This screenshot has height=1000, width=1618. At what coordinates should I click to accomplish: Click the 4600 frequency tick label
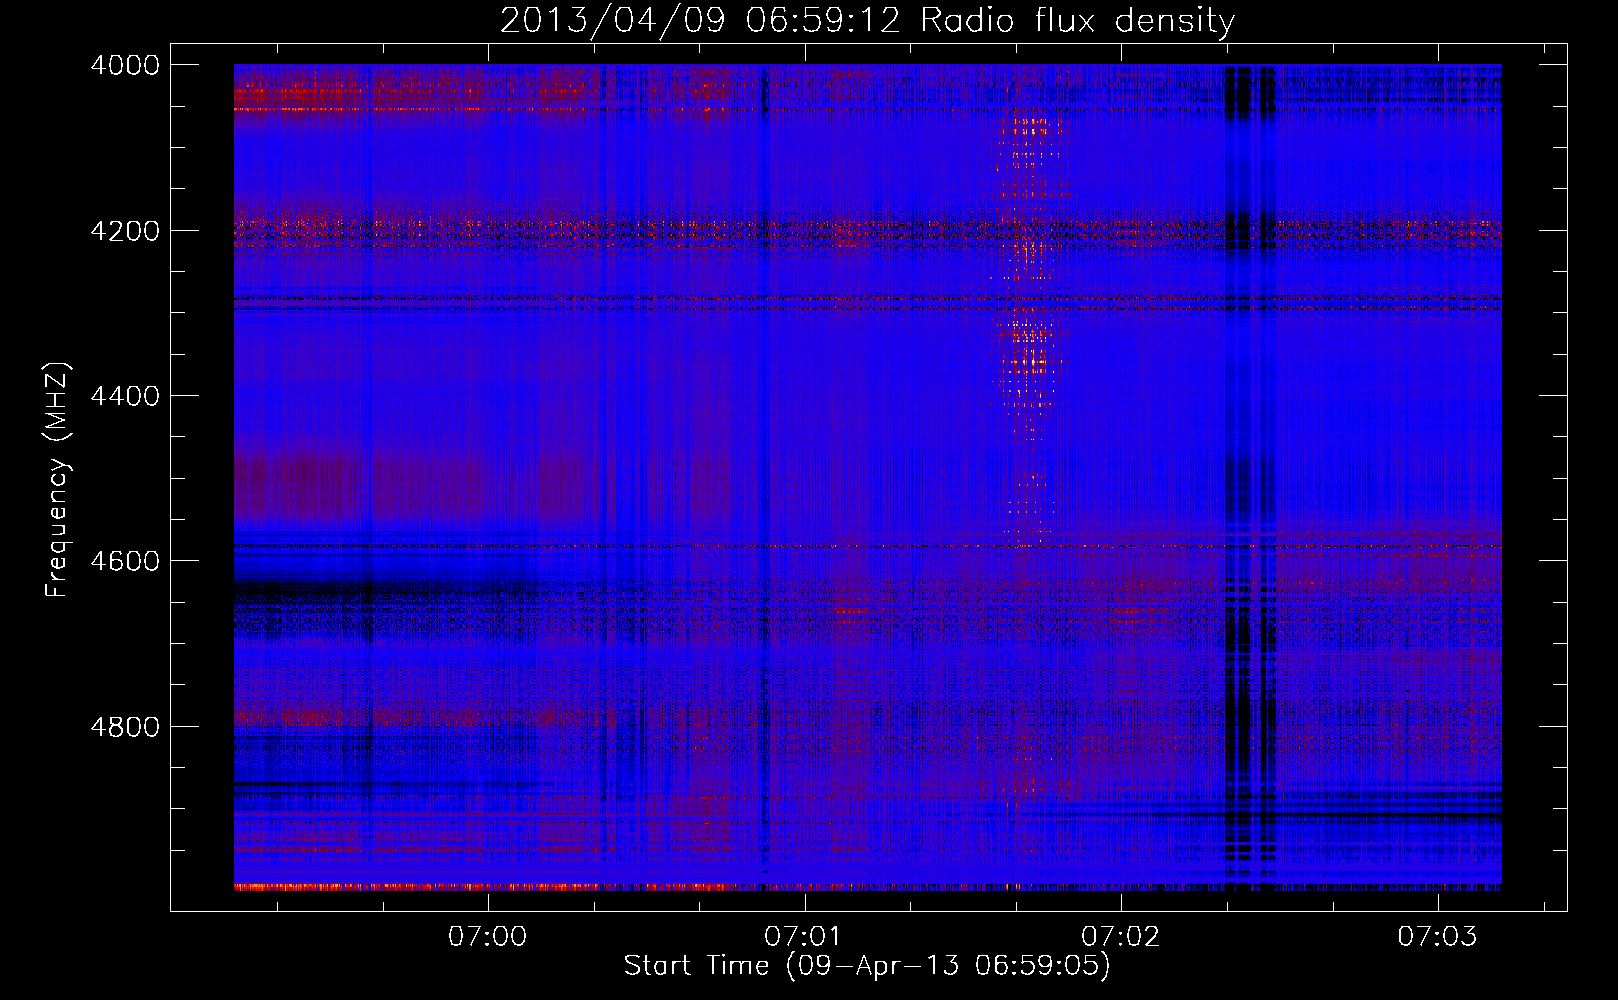click(125, 561)
